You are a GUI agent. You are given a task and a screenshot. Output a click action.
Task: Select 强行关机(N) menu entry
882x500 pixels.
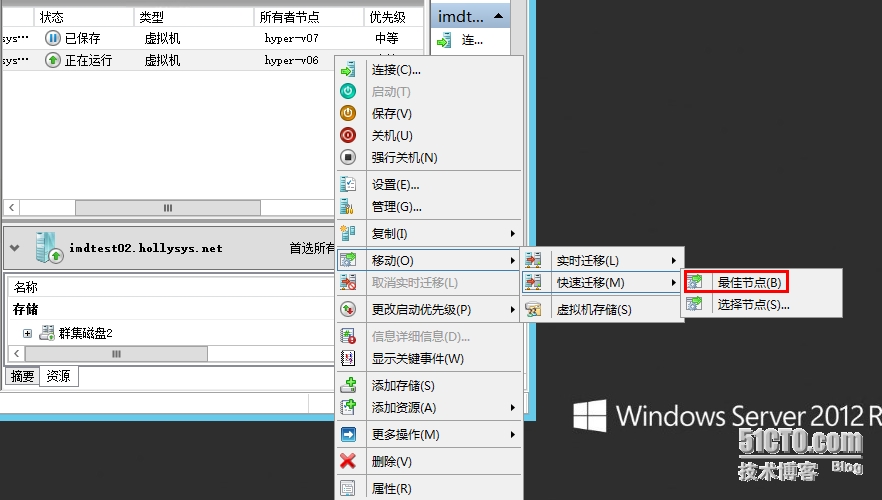click(404, 157)
